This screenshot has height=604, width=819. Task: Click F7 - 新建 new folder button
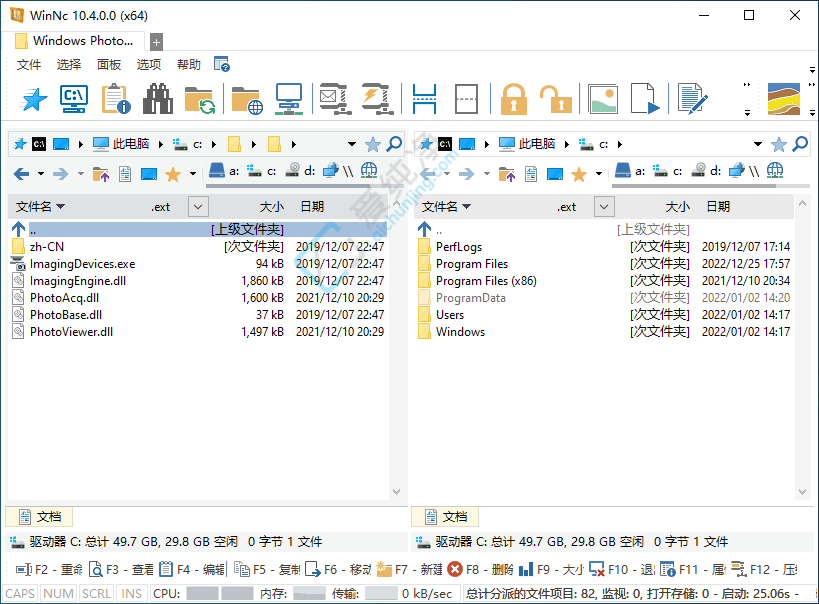tap(409, 569)
